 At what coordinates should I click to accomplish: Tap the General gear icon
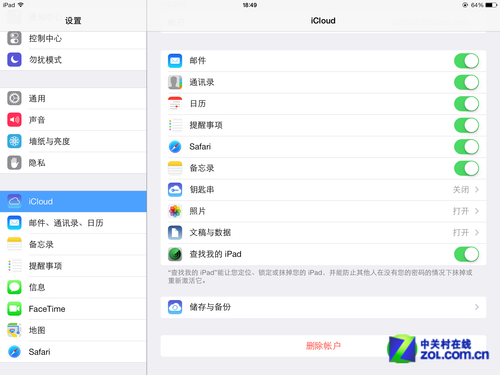point(14,98)
